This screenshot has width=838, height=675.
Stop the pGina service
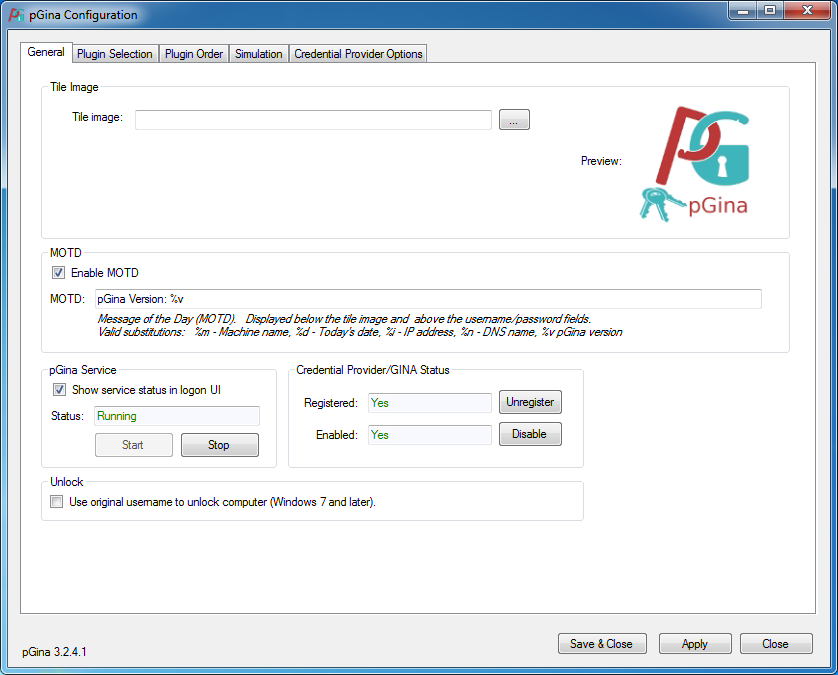point(220,445)
